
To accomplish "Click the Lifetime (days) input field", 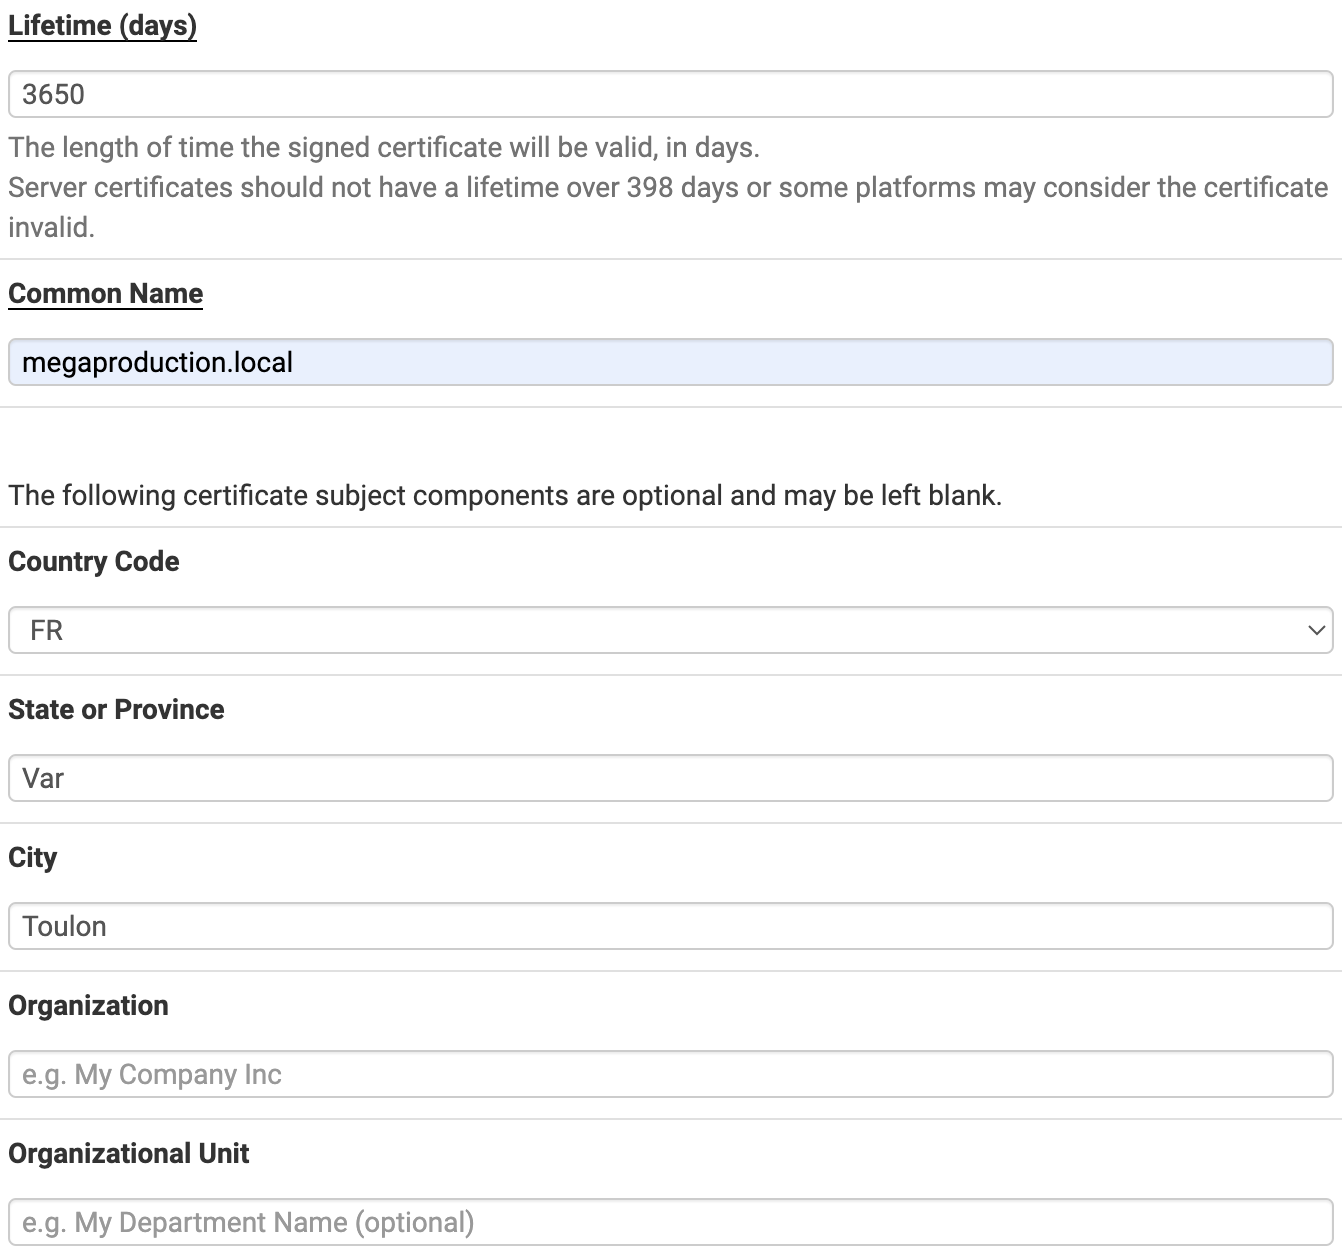I will click(670, 94).
